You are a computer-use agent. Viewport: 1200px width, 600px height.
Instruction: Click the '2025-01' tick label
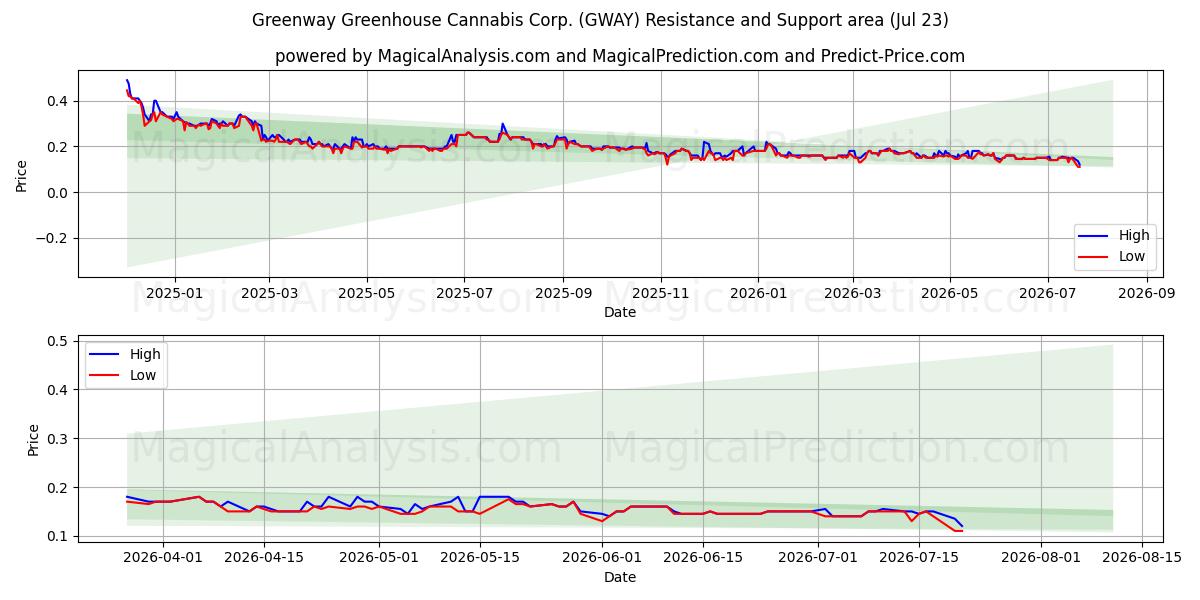pos(175,293)
